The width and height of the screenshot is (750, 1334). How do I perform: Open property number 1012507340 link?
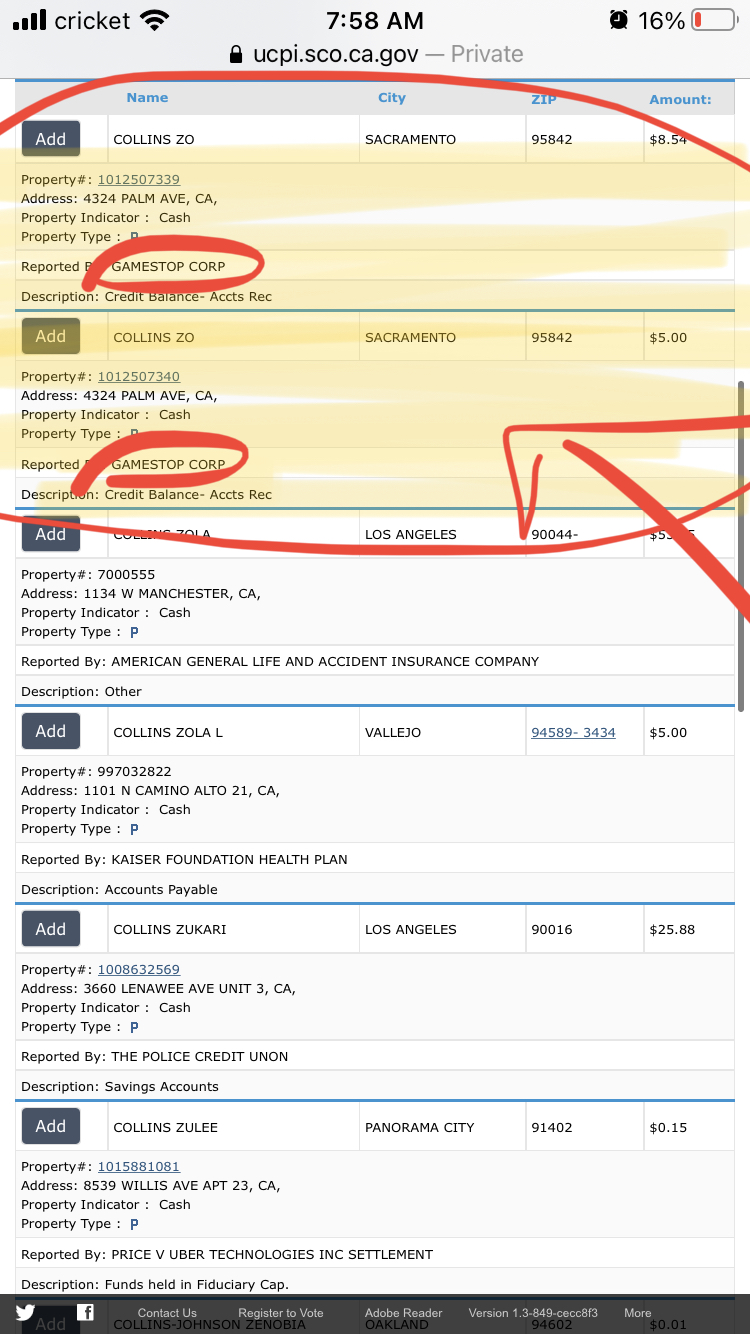tap(139, 377)
